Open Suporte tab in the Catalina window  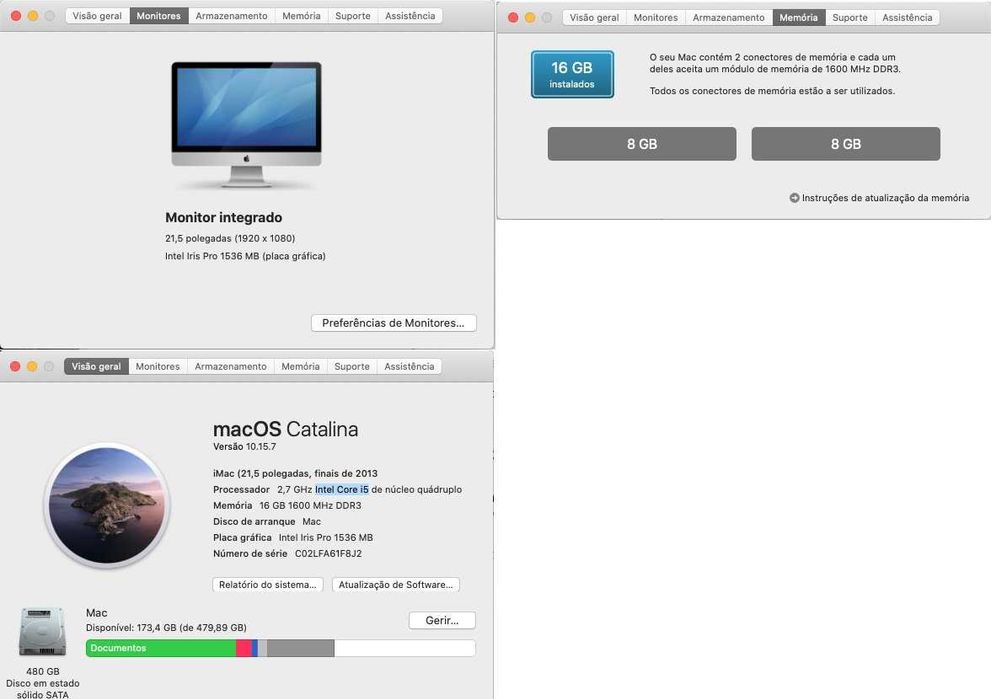point(352,367)
